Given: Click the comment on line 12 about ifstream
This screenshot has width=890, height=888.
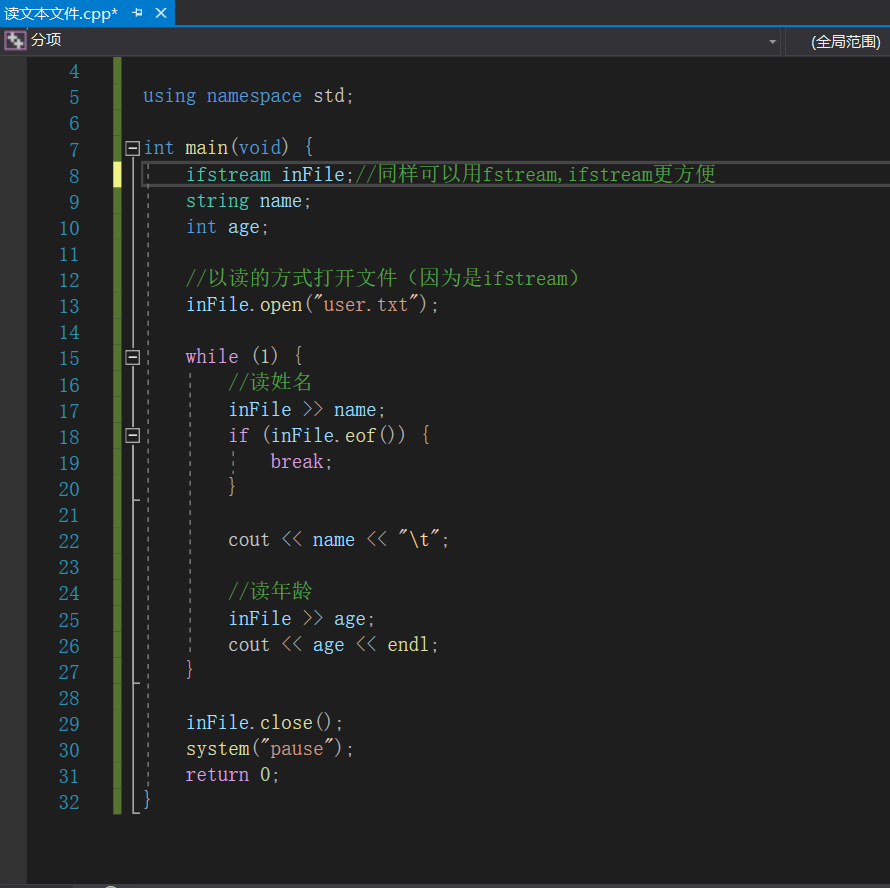Looking at the screenshot, I should coord(382,278).
